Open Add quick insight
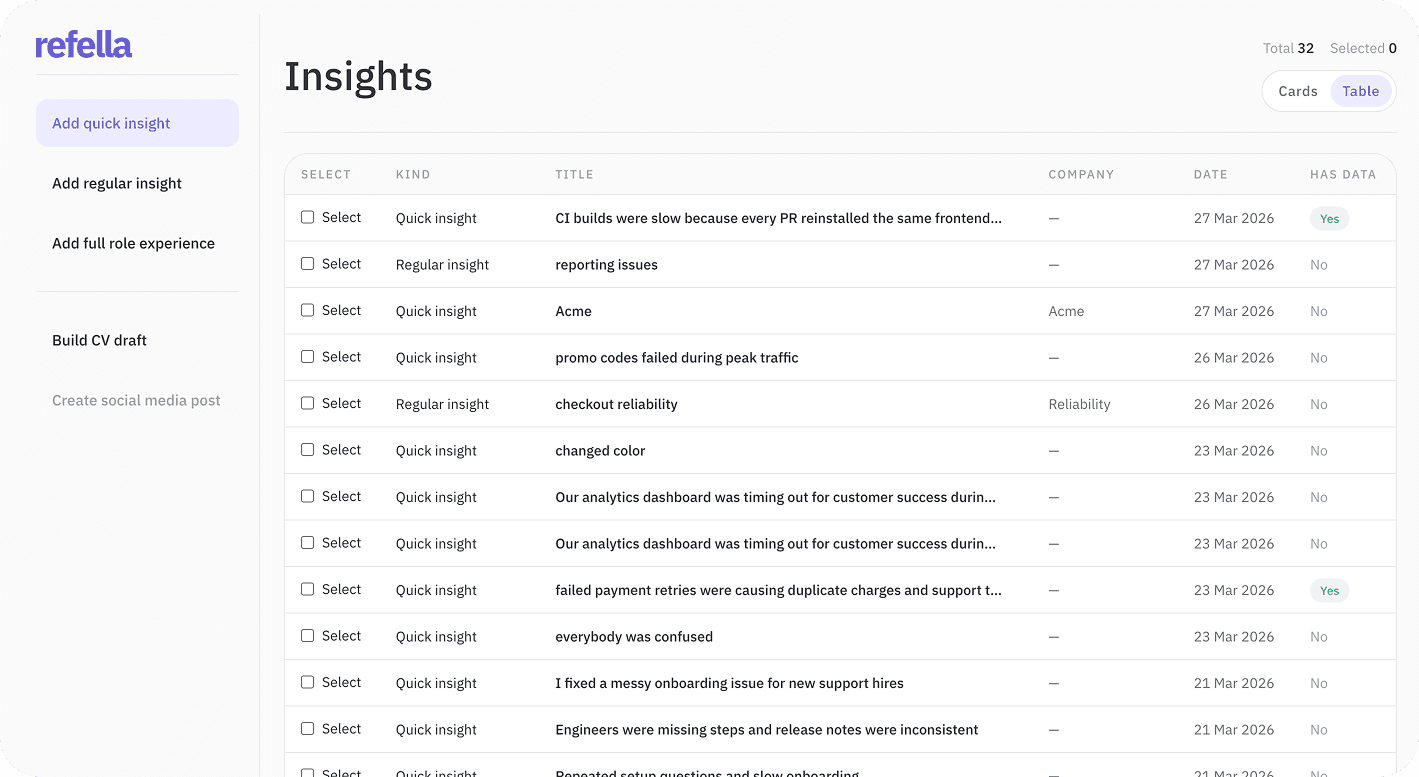 point(137,123)
